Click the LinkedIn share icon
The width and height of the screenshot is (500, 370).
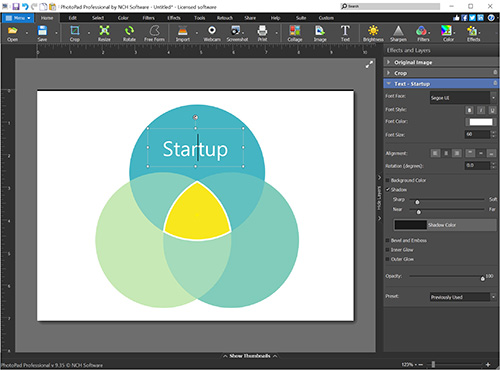(480, 18)
